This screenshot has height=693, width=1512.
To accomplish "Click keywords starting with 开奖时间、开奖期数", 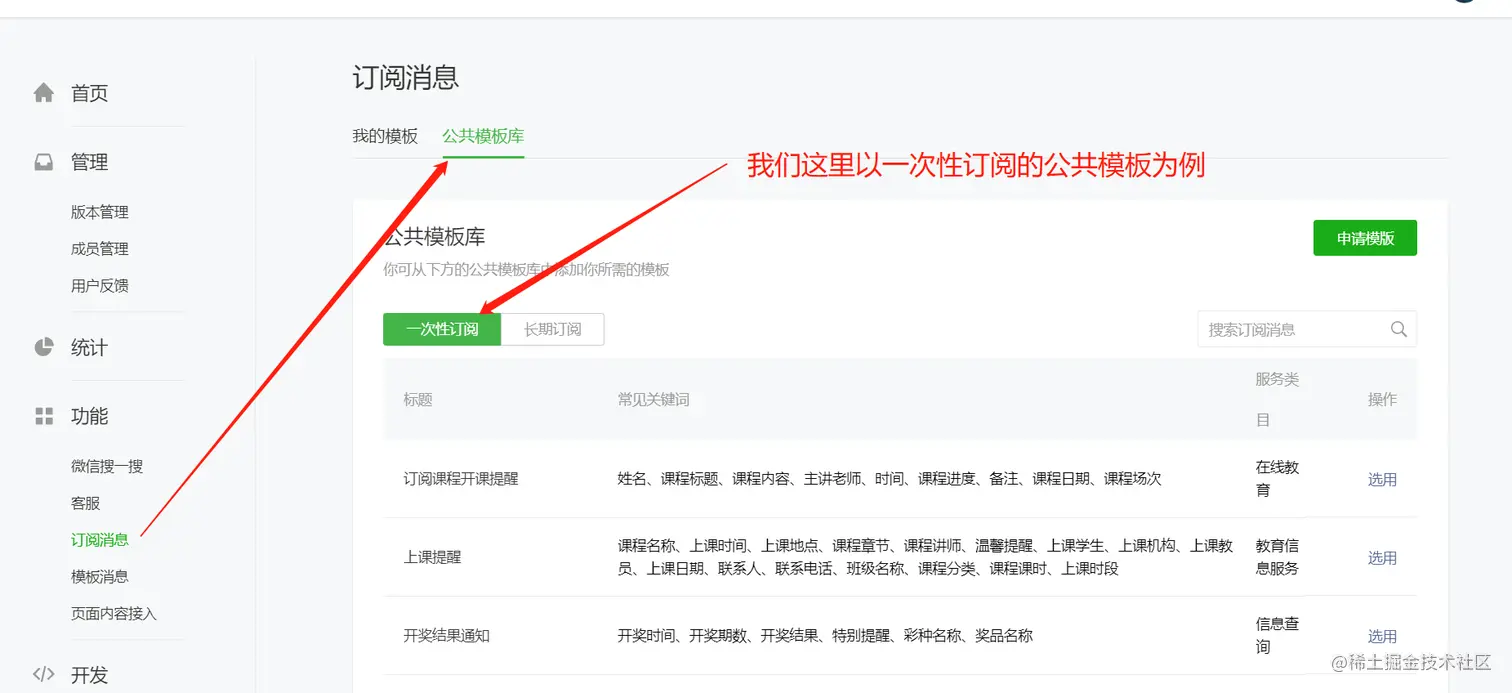I will 825,636.
